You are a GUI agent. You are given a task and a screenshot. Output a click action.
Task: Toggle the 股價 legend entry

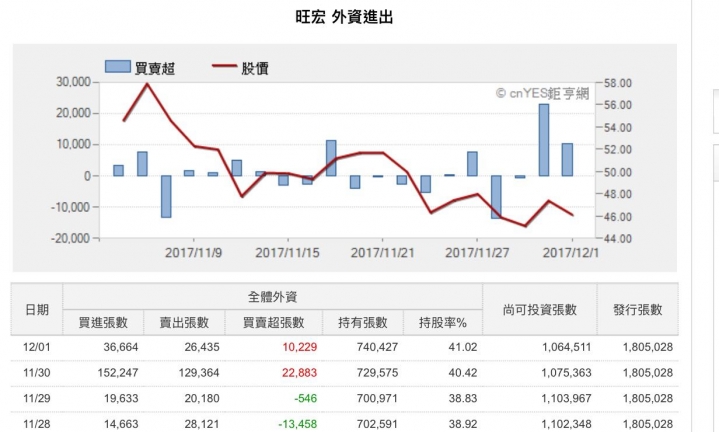tap(240, 68)
